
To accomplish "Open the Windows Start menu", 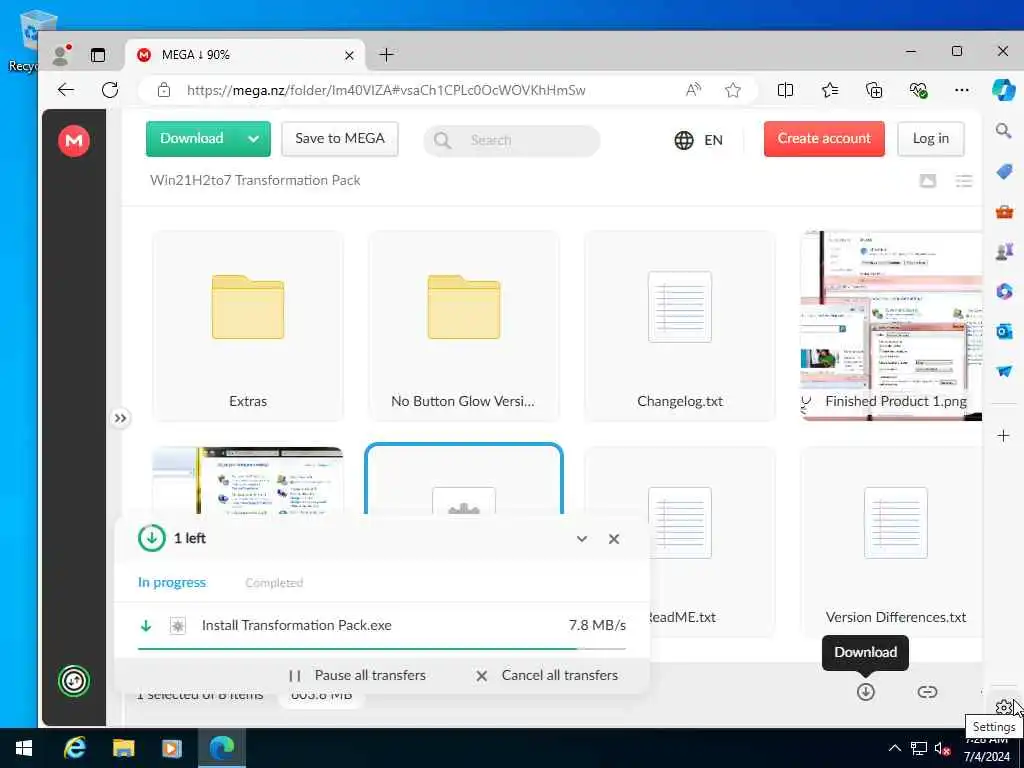I will point(24,748).
